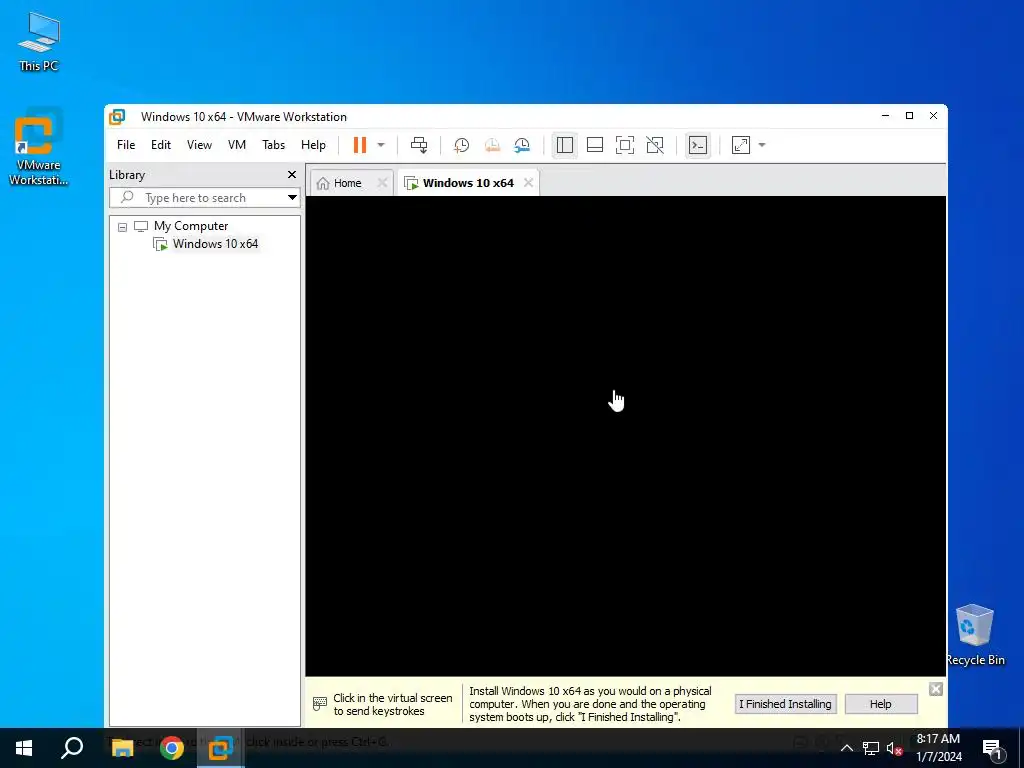Close the Library panel

click(x=292, y=175)
